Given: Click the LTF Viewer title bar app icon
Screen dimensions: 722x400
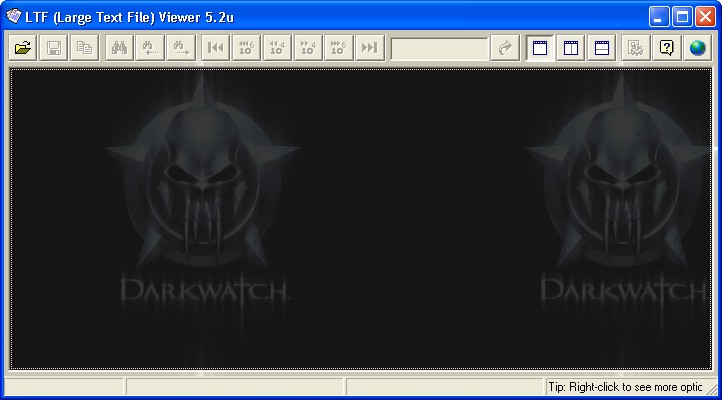Looking at the screenshot, I should coord(13,17).
